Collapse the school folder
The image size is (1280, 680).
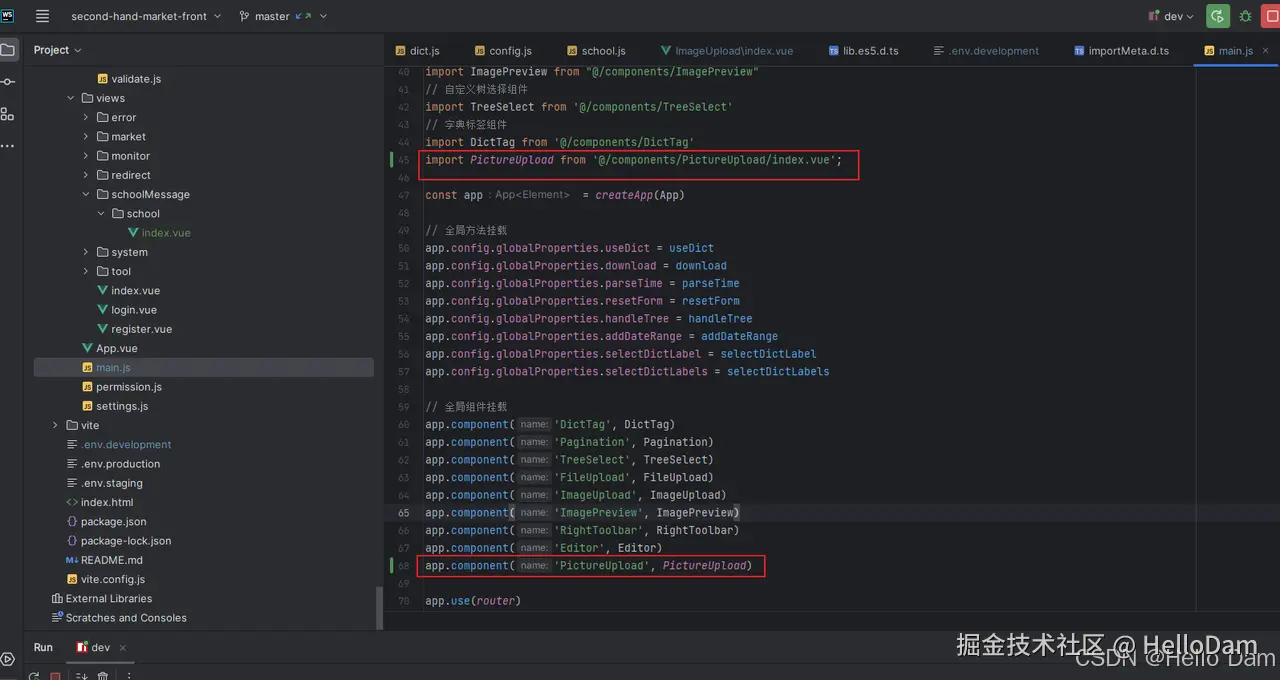(x=101, y=213)
